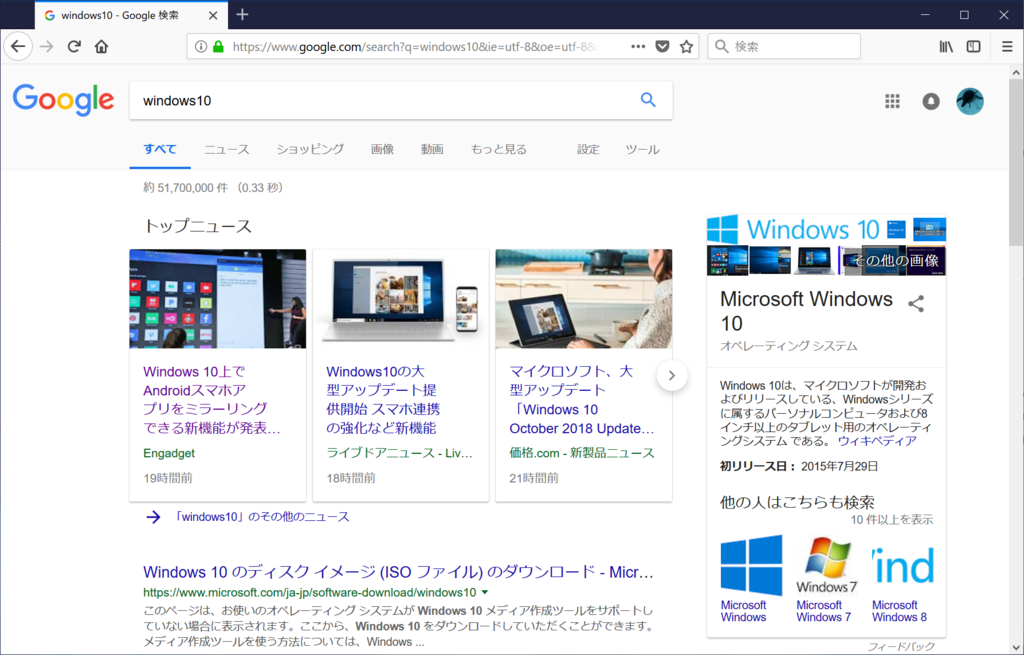1024x655 pixels.
Task: Open the Firefox Library icon
Action: [946, 46]
